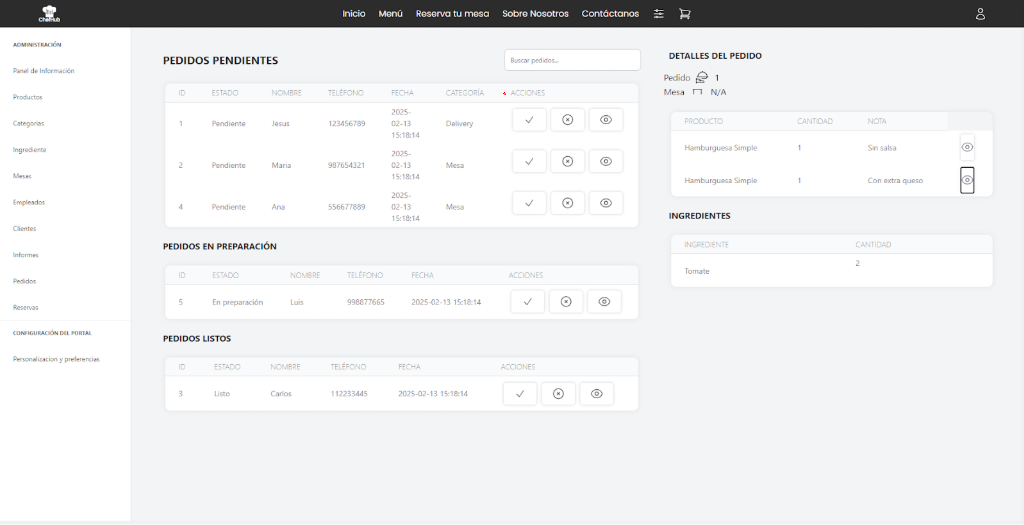Click the Buscar pedidos search field
1024x525 pixels.
click(x=572, y=60)
